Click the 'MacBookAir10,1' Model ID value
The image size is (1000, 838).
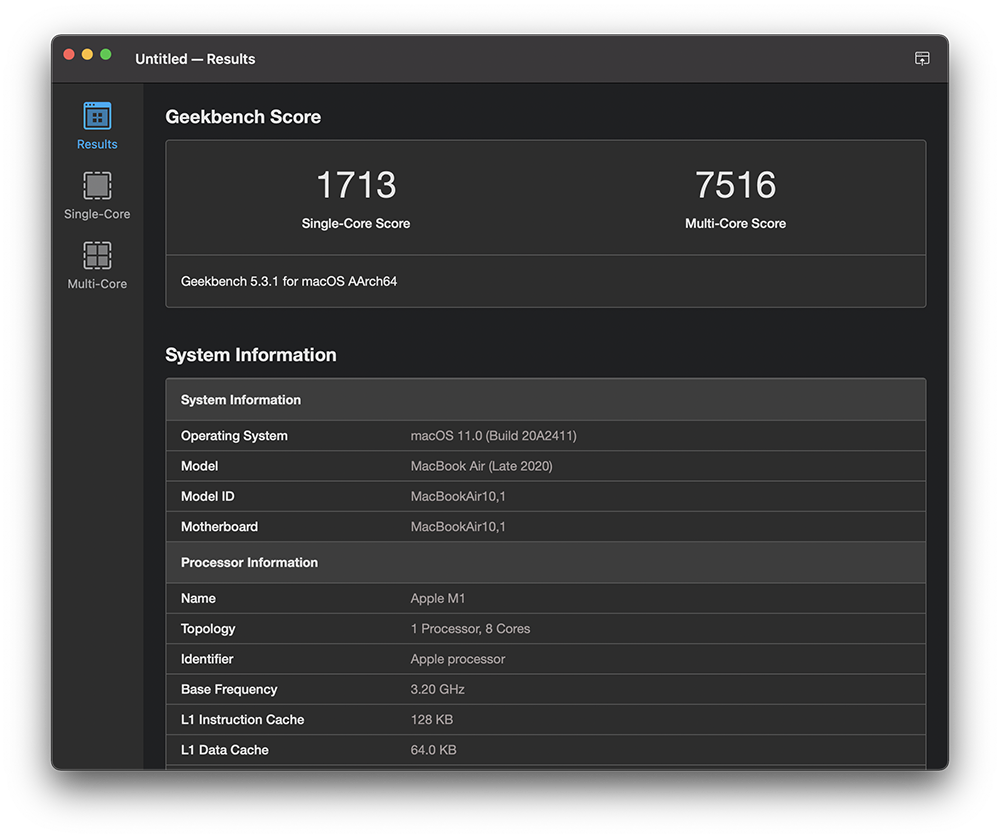[x=458, y=496]
